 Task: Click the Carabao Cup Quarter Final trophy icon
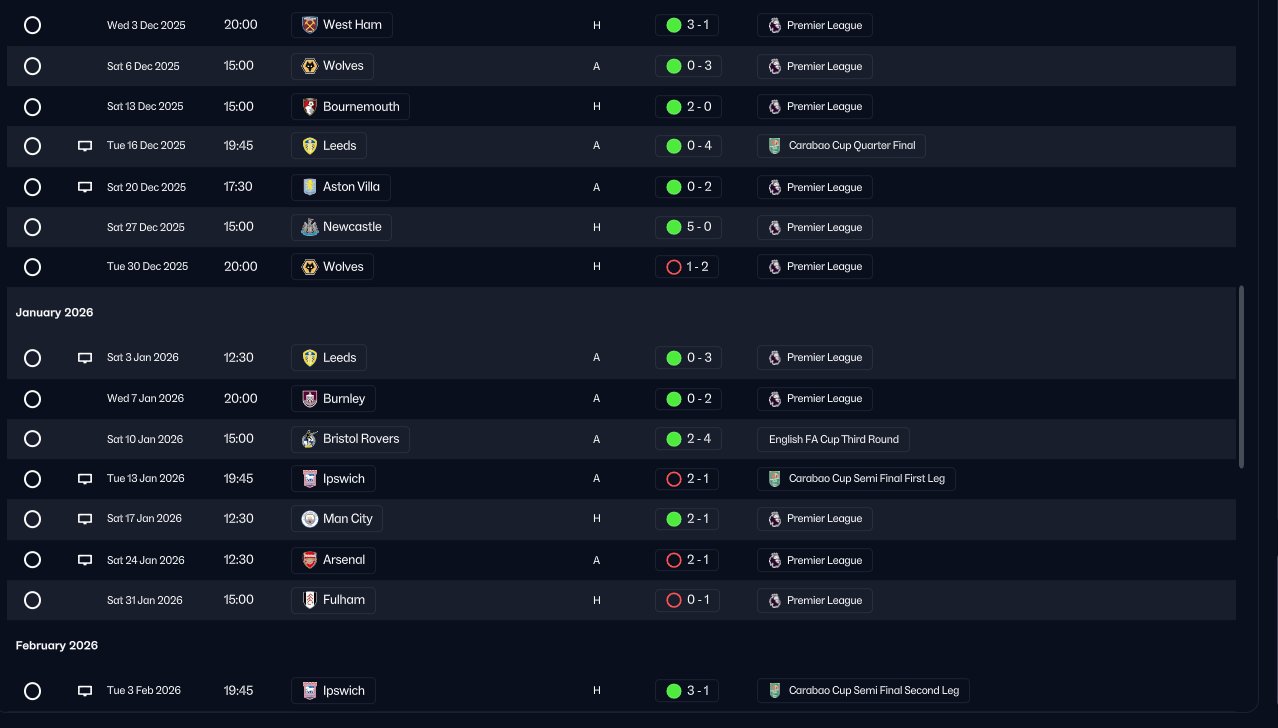pos(775,146)
